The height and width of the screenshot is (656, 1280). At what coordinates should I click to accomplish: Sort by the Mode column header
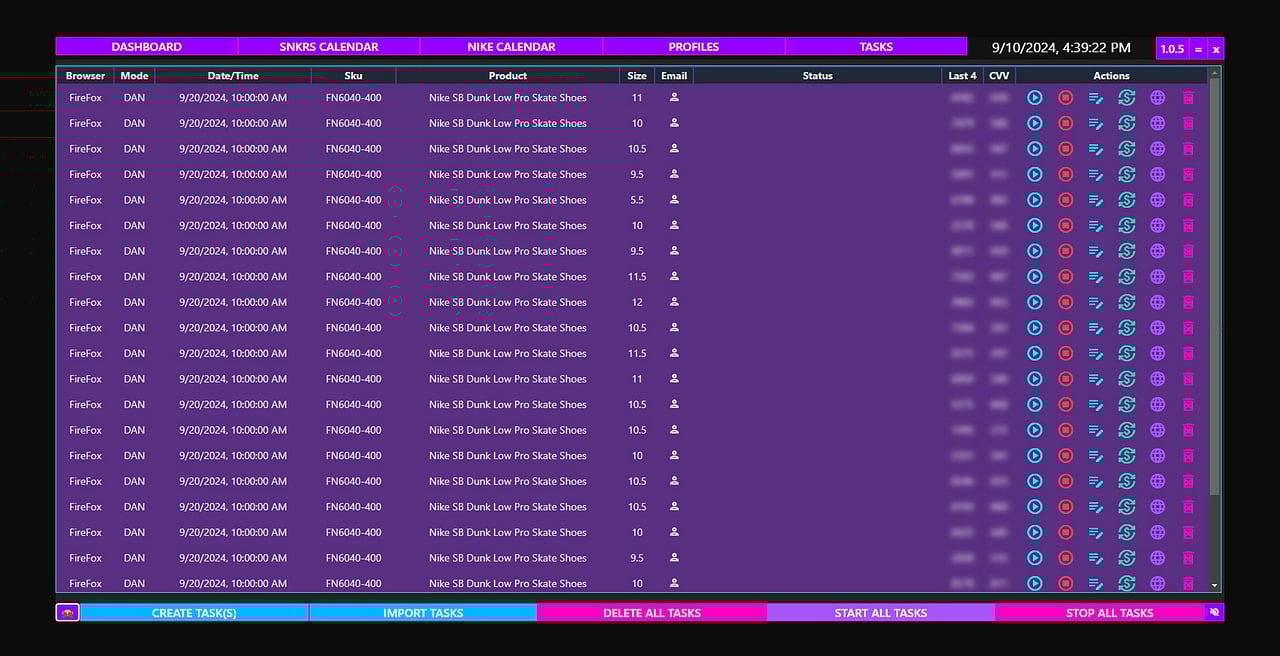[134, 75]
